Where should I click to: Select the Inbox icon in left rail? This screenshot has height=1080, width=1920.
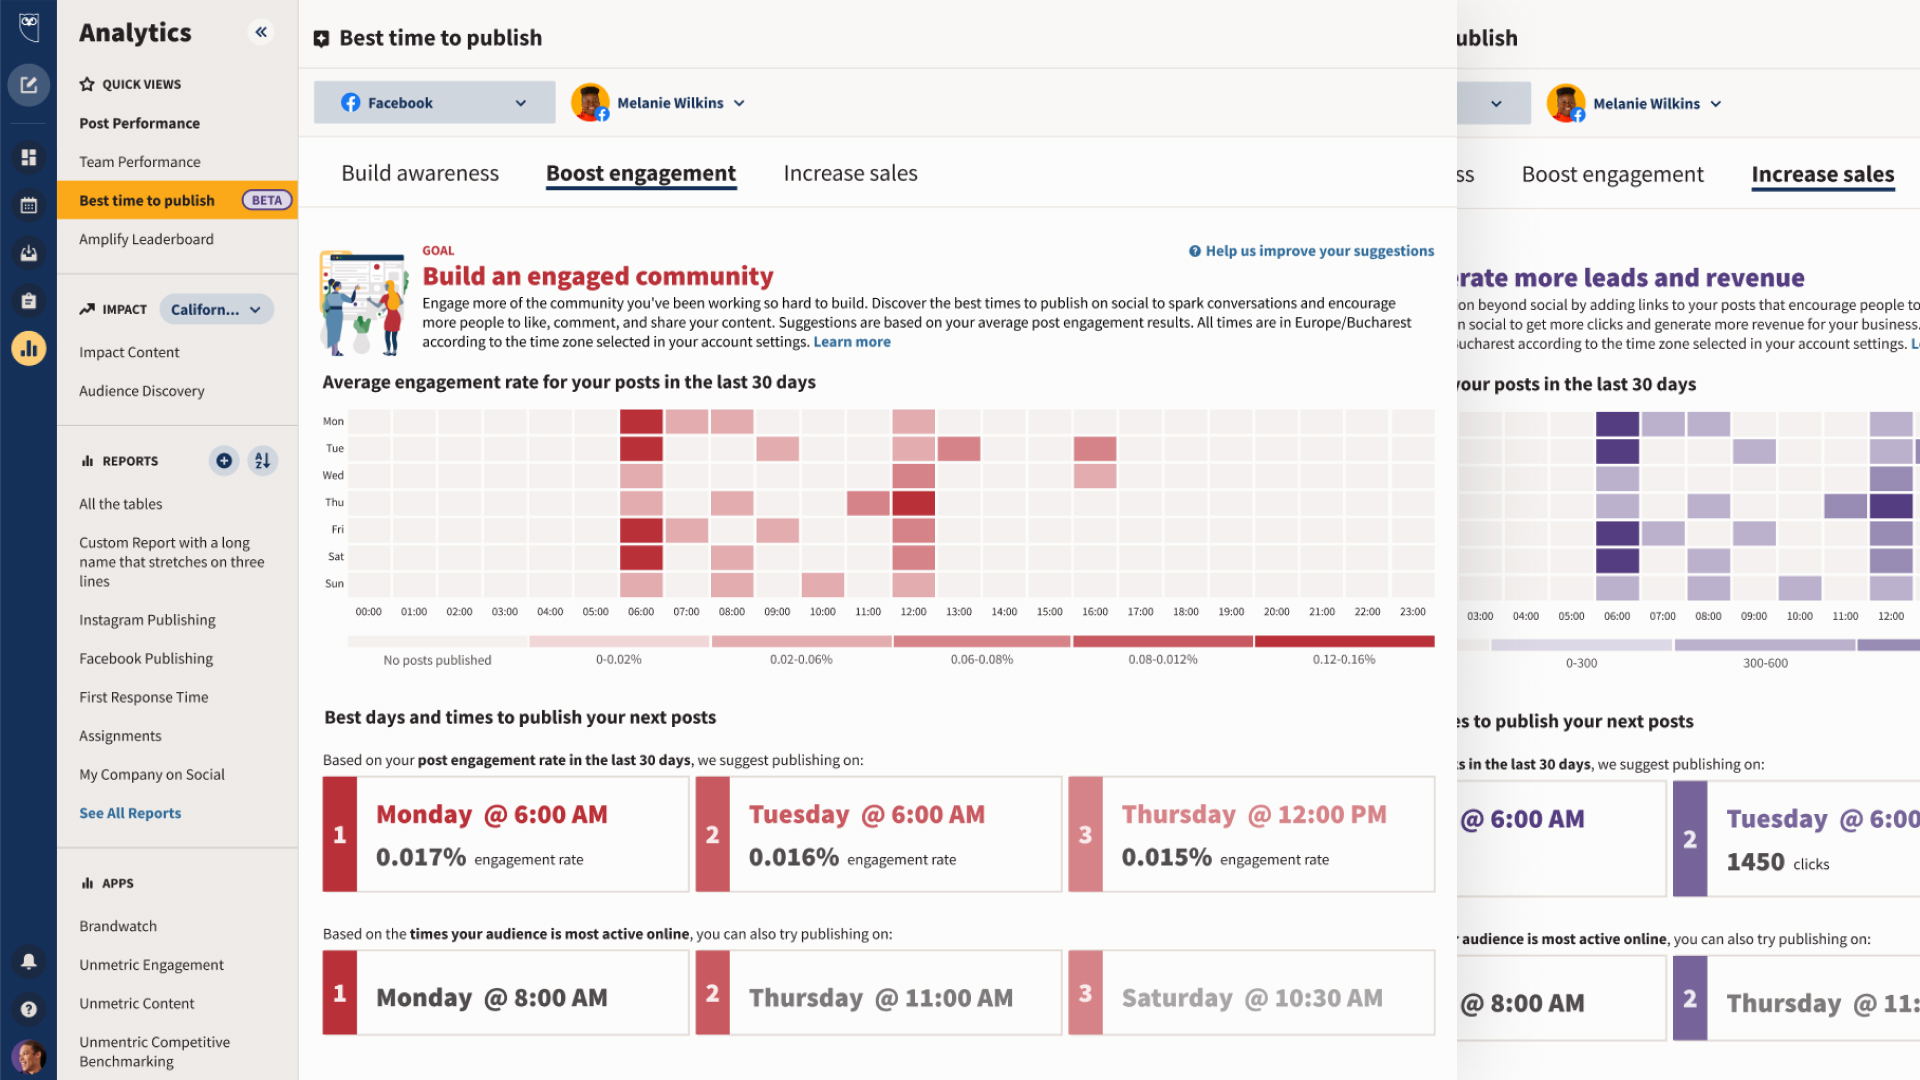click(x=29, y=253)
